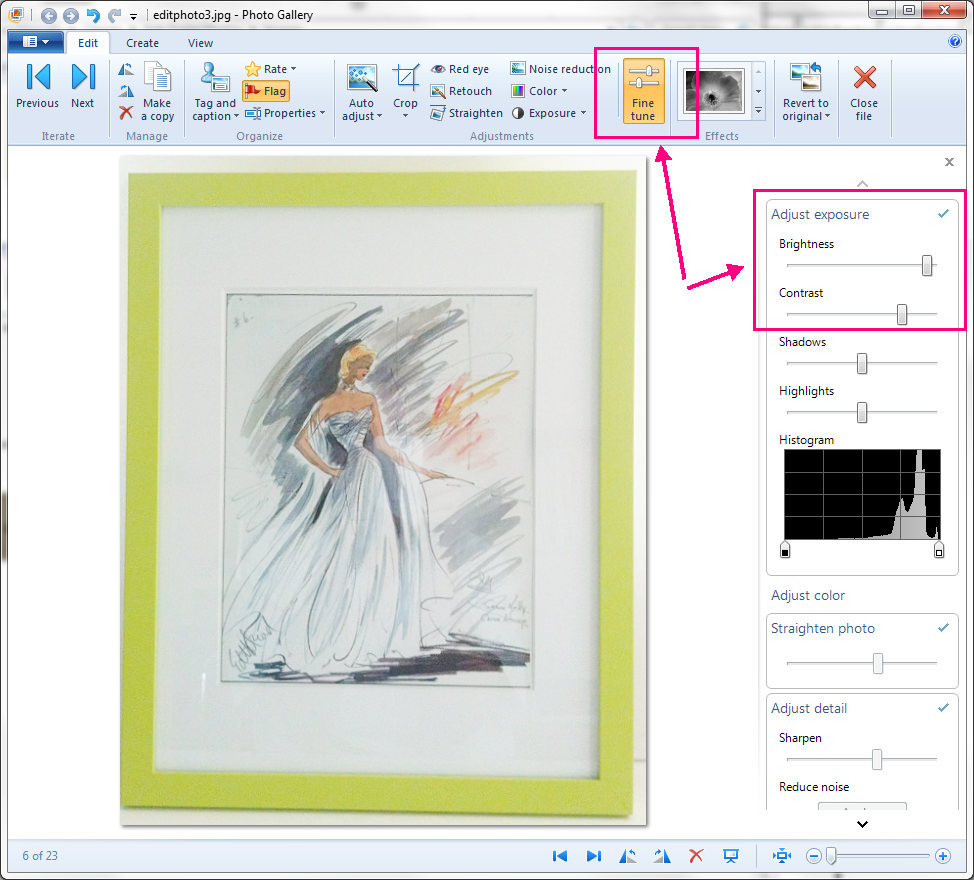Screen dimensions: 974x880
Task: Select the Retouch tool
Action: pos(462,91)
